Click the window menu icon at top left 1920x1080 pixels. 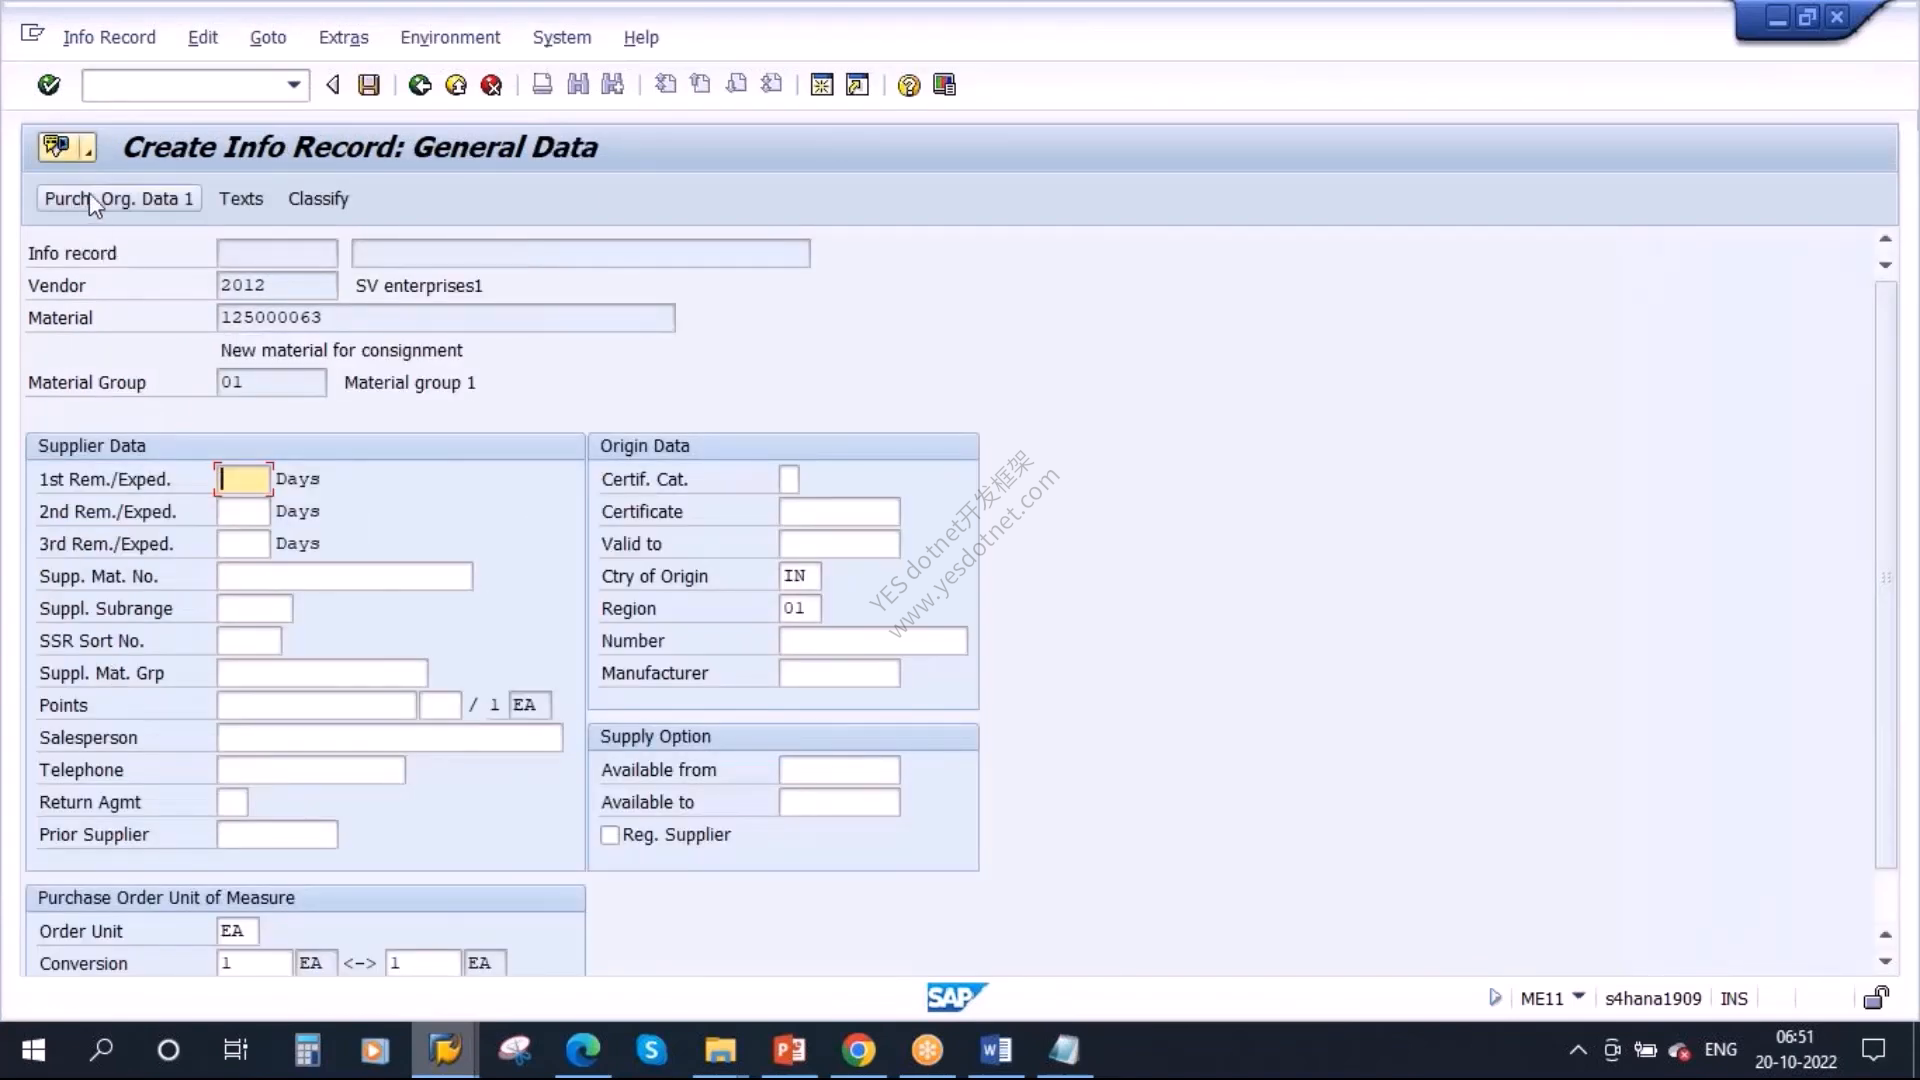point(32,34)
